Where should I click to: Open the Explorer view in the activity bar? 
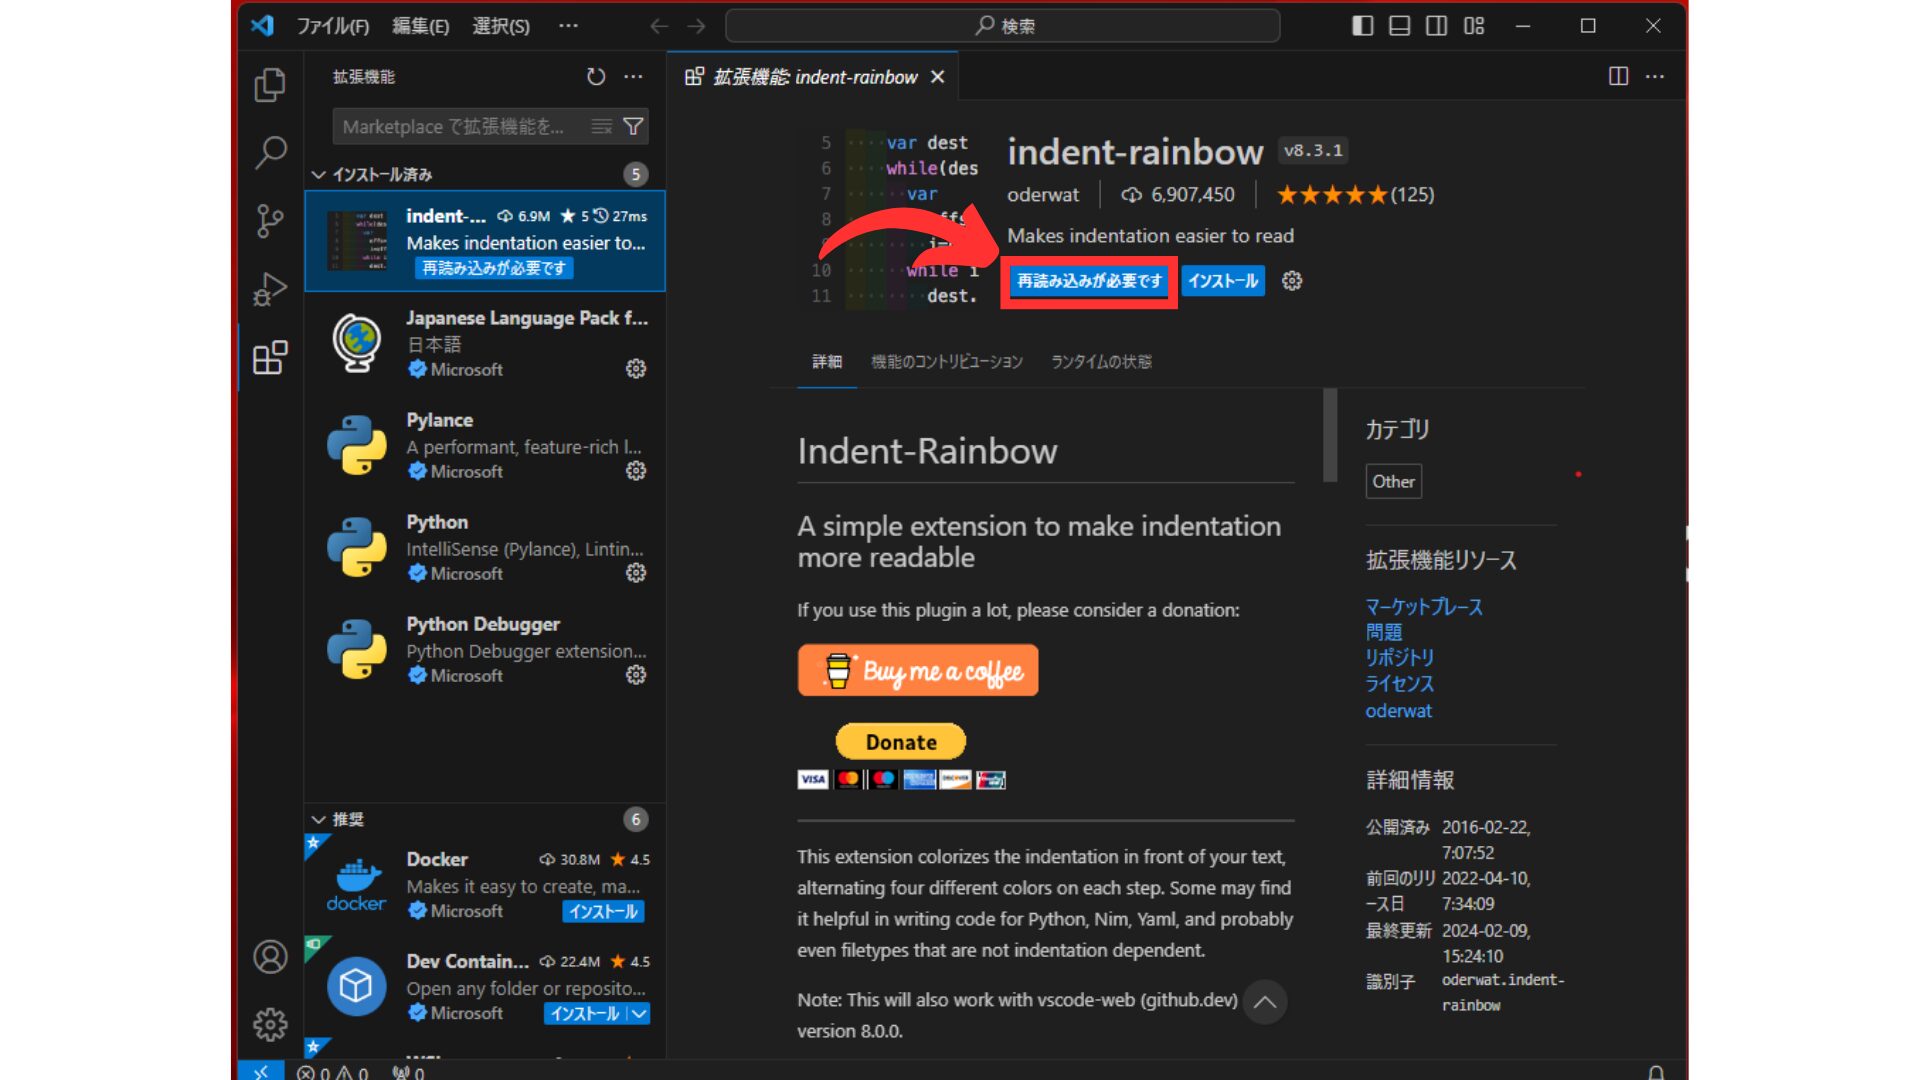269,85
